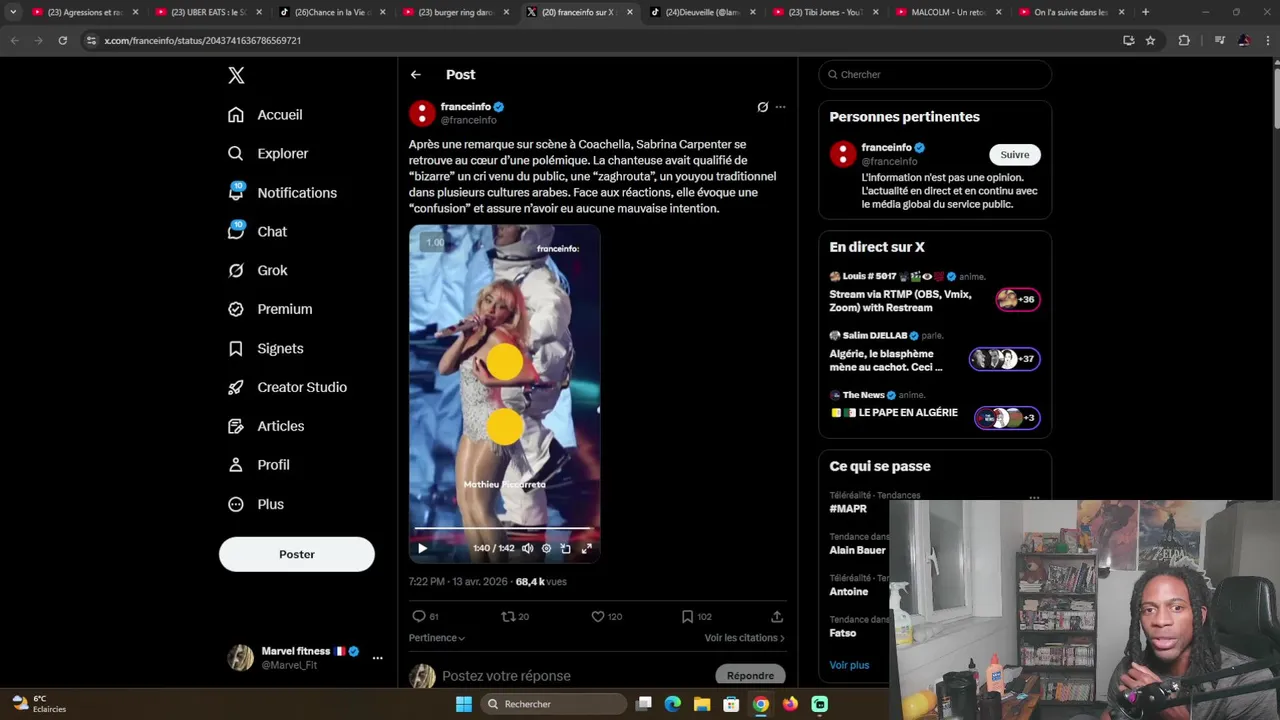Play the Sabrina Carpenter video
This screenshot has height=720, width=1280.
click(422, 548)
